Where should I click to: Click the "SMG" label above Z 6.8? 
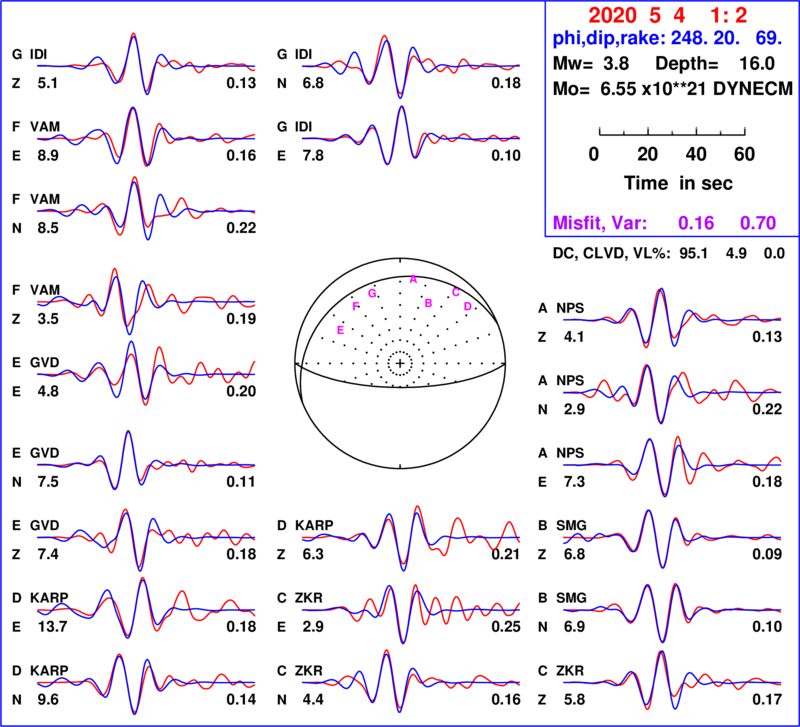click(571, 525)
